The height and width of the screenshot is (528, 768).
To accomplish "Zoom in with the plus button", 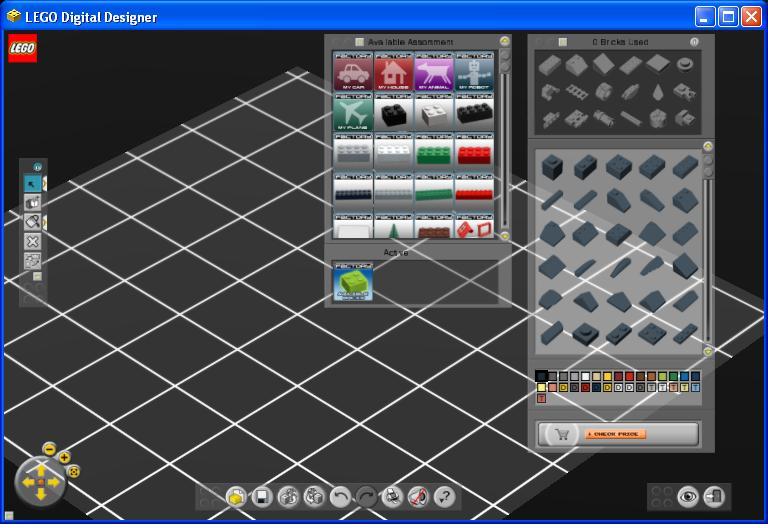I will pyautogui.click(x=64, y=457).
